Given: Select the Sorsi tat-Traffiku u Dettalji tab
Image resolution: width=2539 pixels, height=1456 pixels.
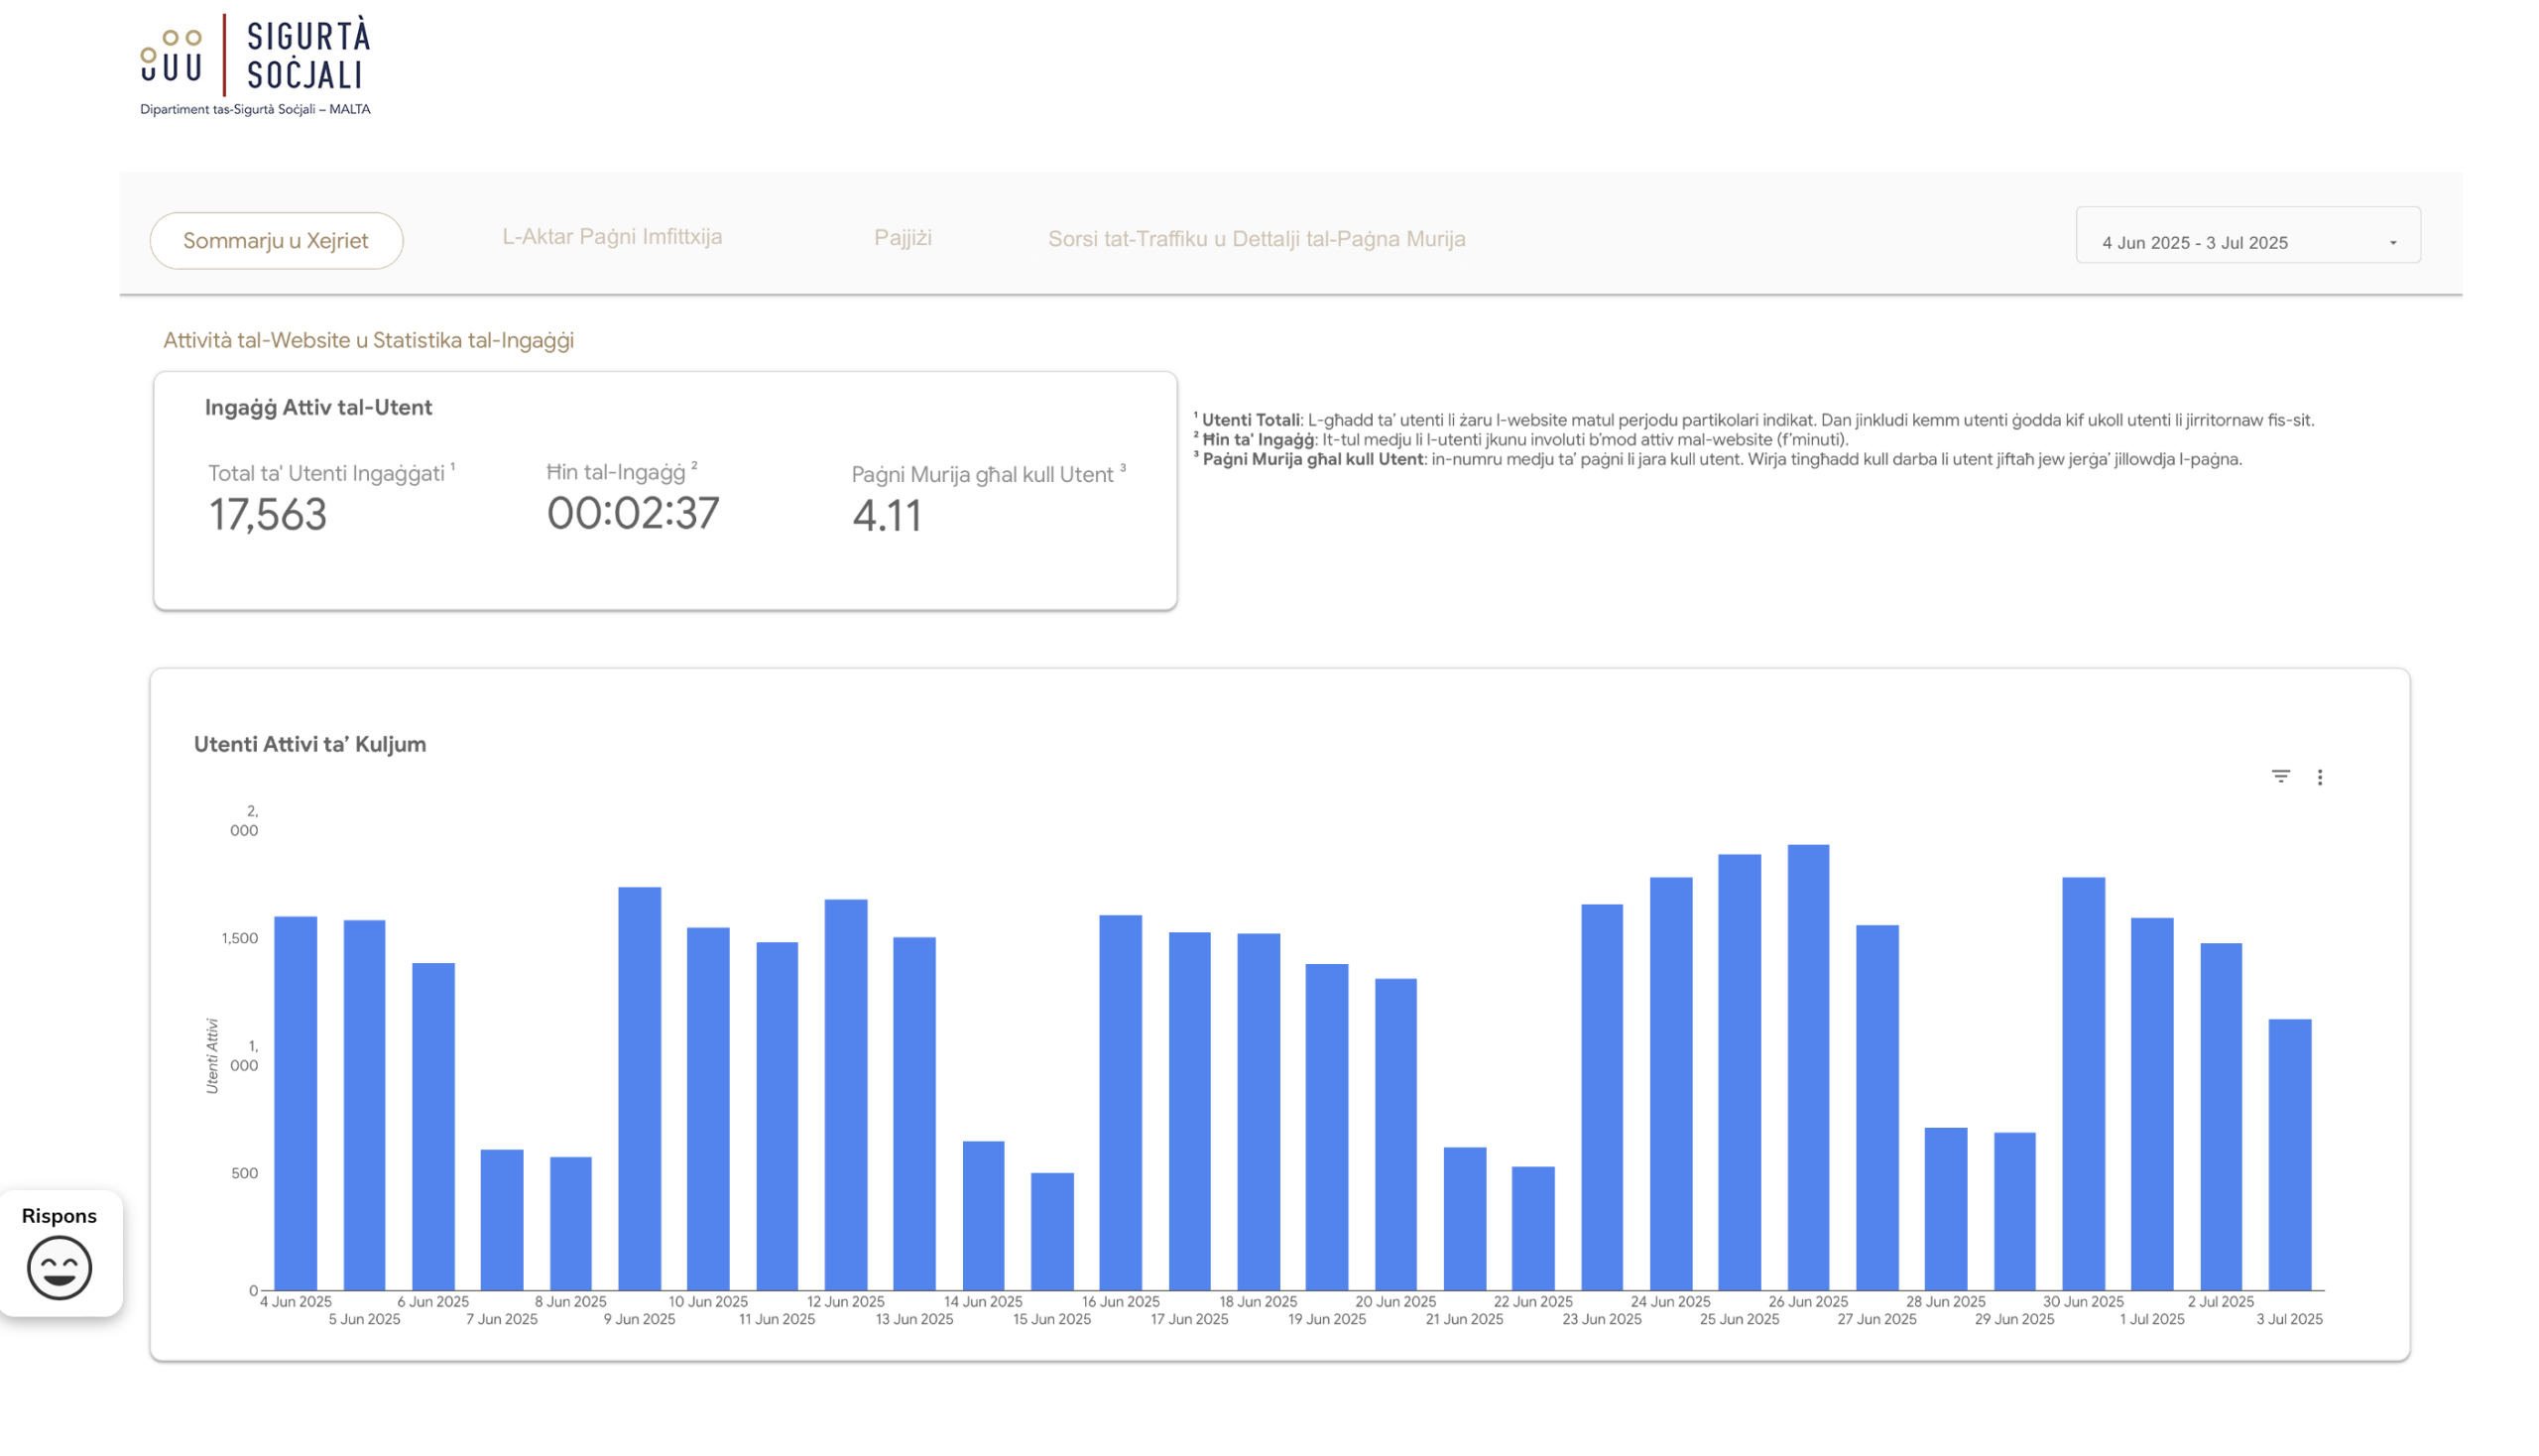Looking at the screenshot, I should point(1256,239).
